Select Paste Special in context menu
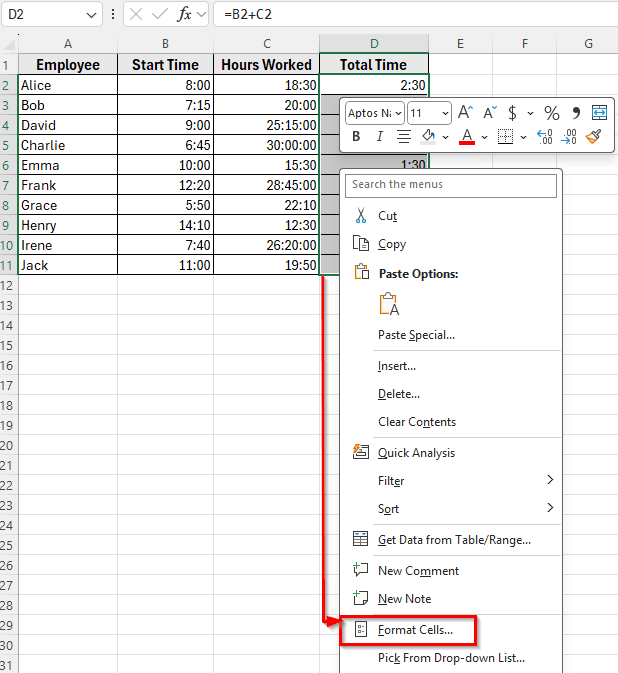618x673 pixels. click(416, 335)
